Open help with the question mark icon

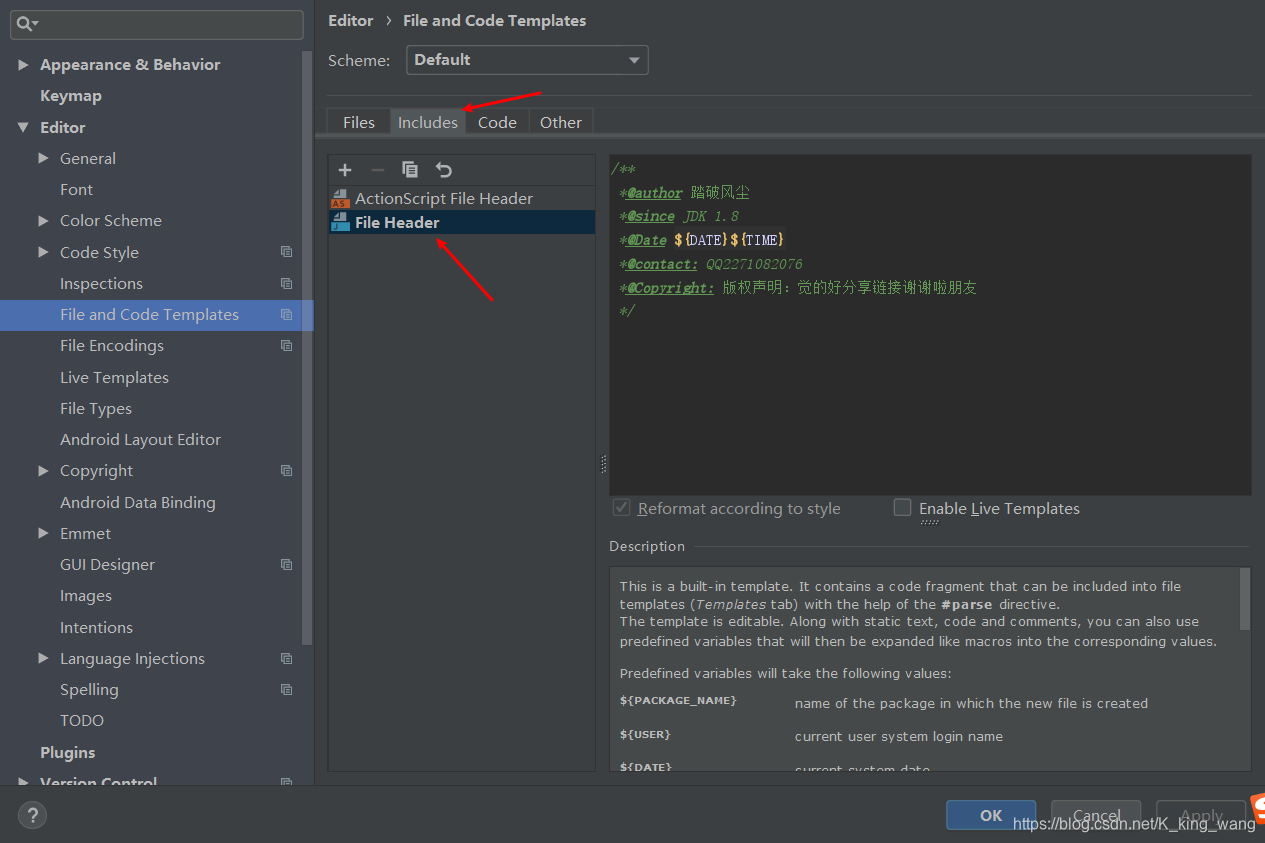(32, 815)
